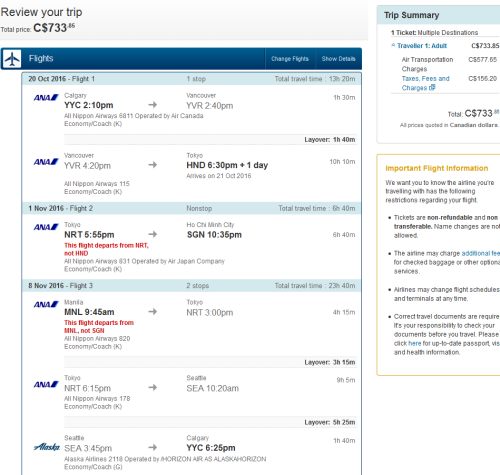Click Show Details in the Flights header

pyautogui.click(x=338, y=59)
